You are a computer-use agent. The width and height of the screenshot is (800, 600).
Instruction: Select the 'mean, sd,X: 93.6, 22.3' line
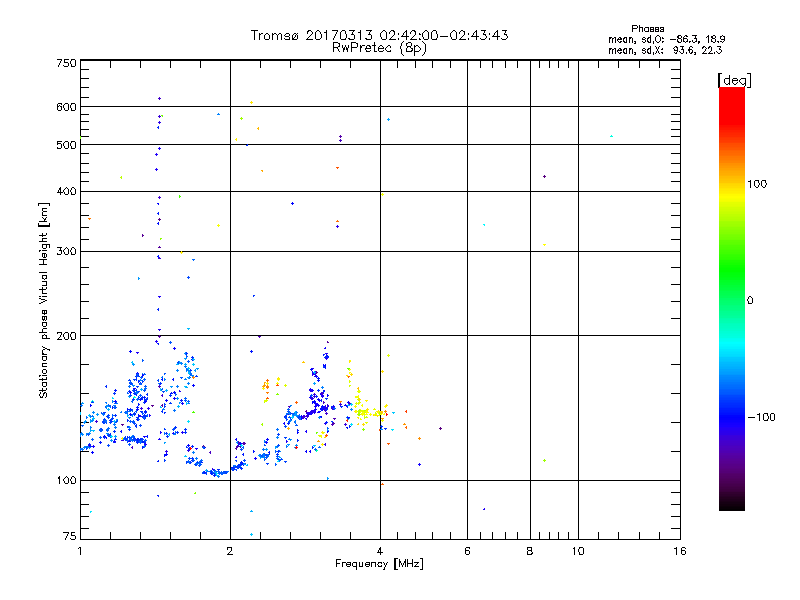pyautogui.click(x=665, y=50)
